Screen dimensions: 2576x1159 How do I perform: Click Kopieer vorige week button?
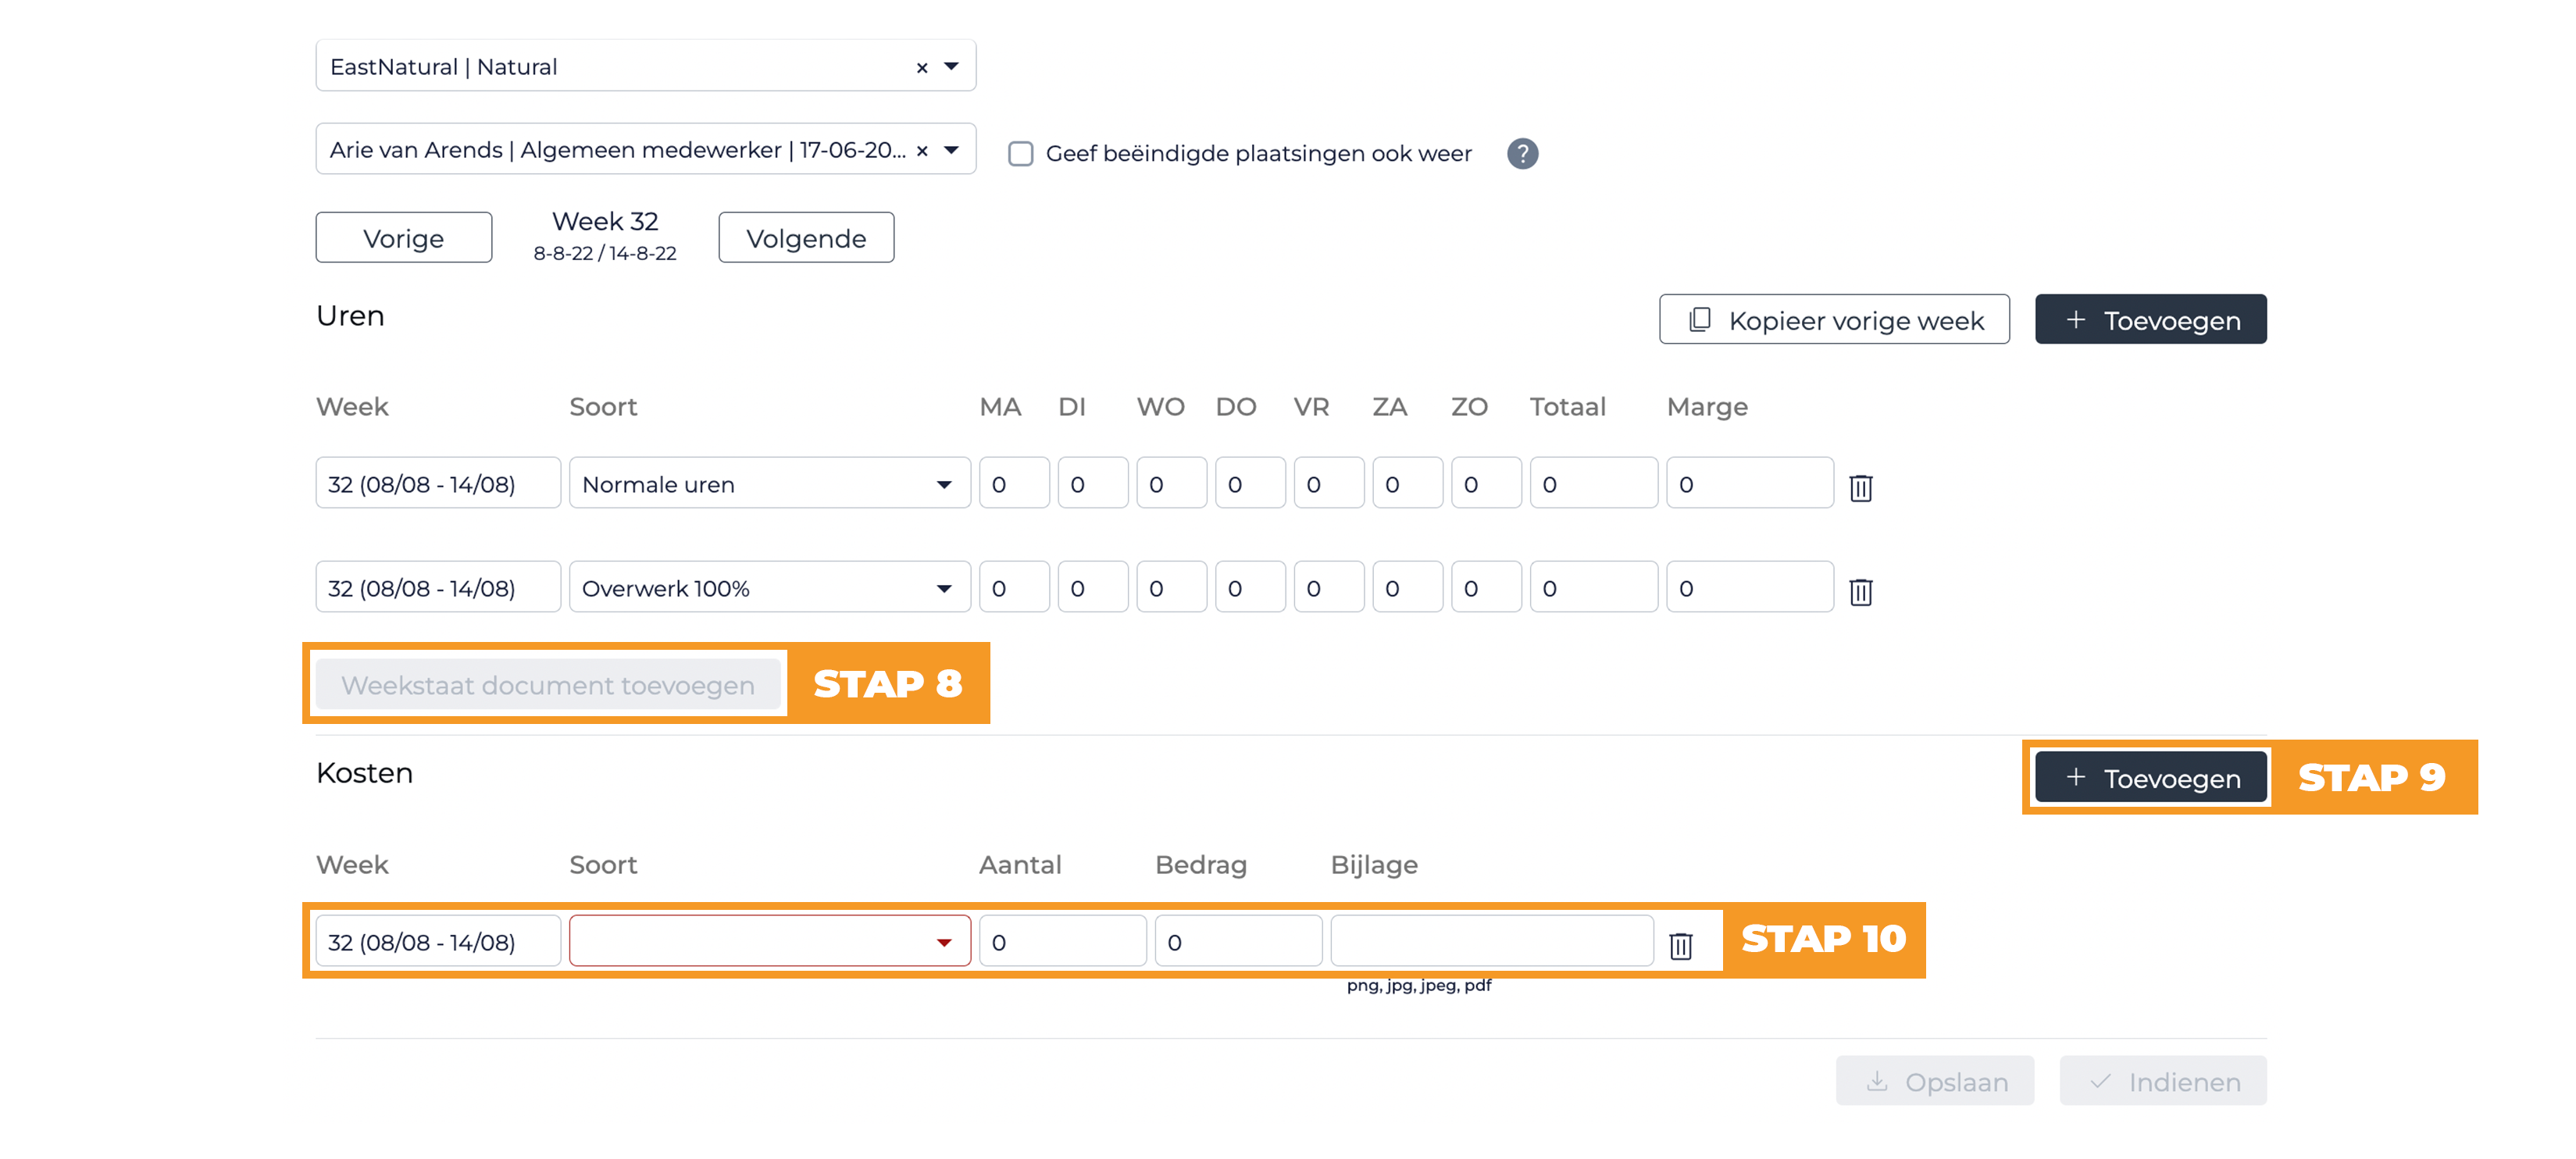(1834, 319)
